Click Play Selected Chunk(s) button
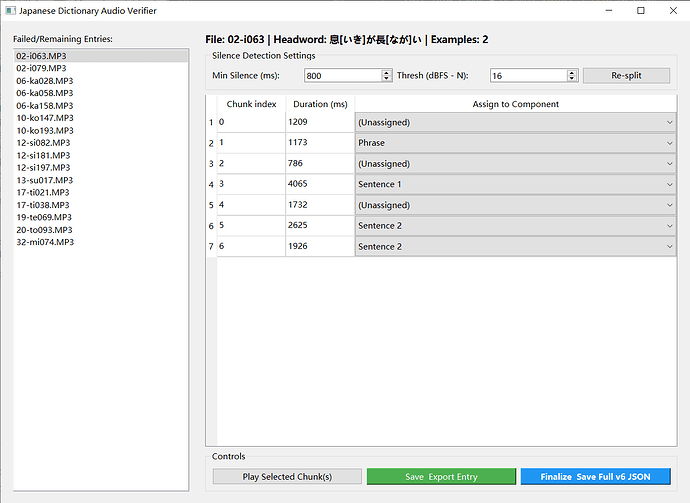 tap(287, 477)
